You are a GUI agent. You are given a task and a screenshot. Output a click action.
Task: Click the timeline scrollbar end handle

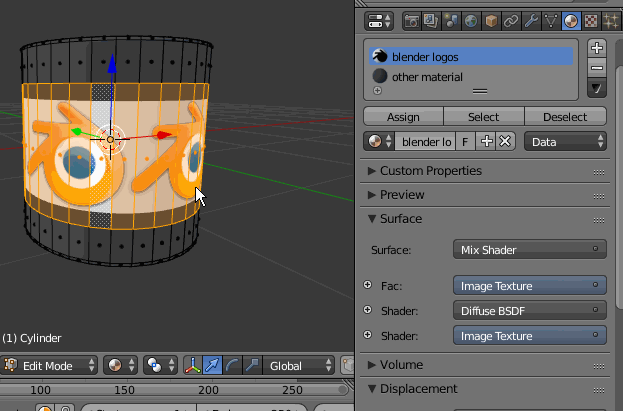click(342, 390)
